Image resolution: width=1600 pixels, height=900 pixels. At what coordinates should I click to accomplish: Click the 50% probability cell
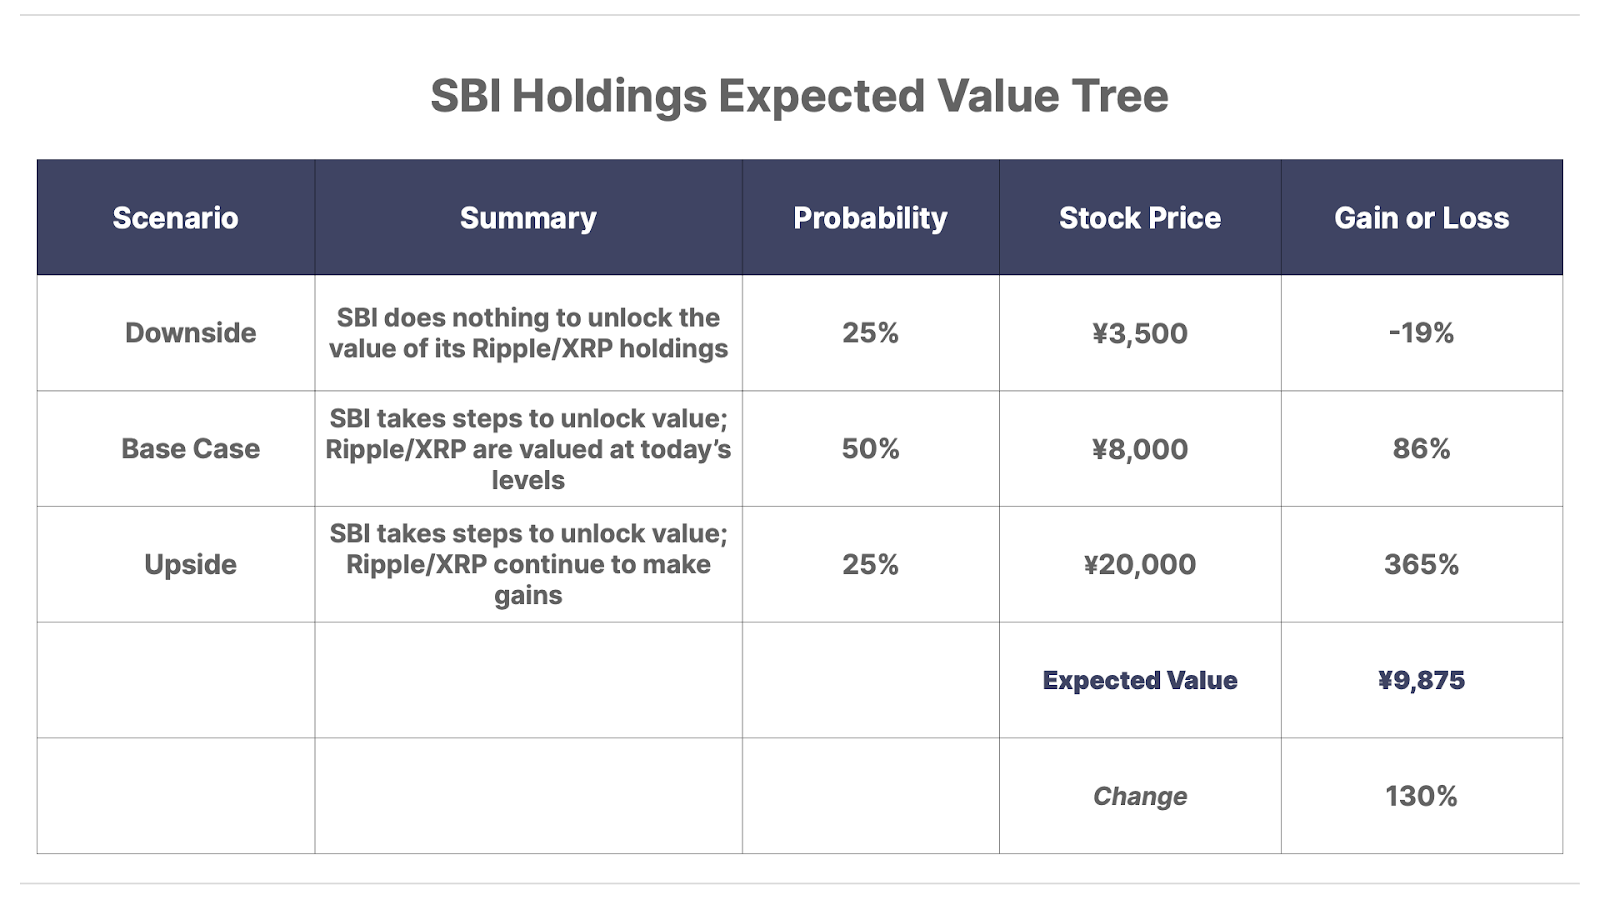click(870, 449)
